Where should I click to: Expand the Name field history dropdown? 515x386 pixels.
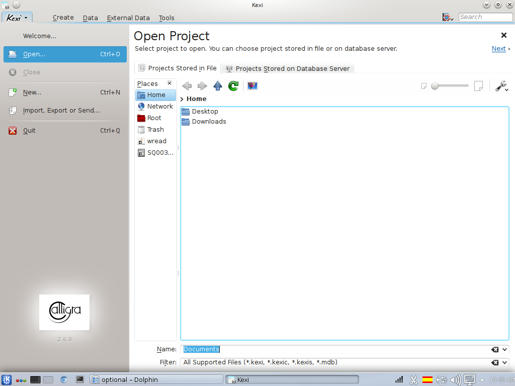505,349
